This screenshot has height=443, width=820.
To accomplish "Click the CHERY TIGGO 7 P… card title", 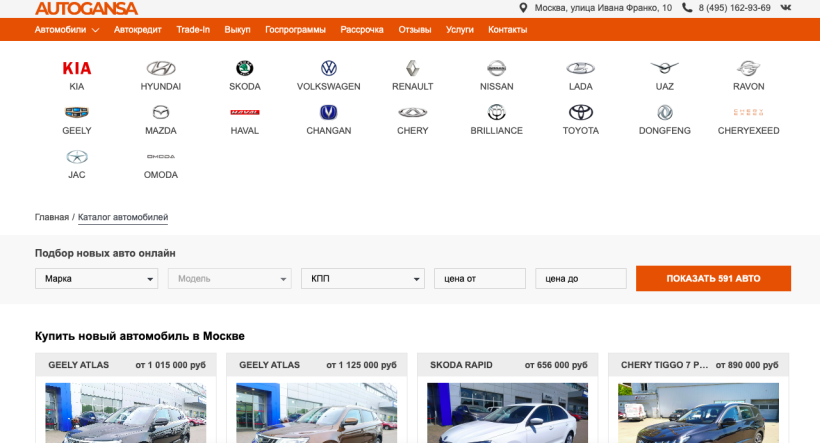I will coord(664,365).
